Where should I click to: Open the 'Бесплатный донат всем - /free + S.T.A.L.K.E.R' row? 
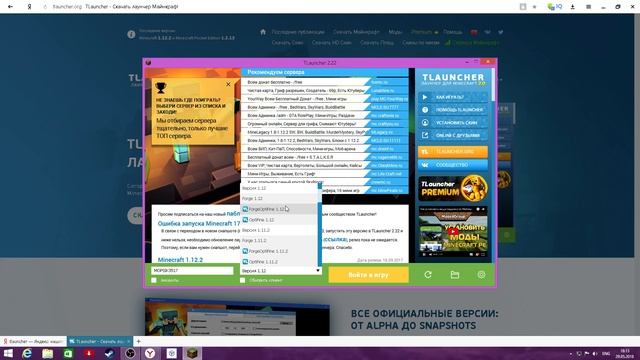(x=324, y=157)
